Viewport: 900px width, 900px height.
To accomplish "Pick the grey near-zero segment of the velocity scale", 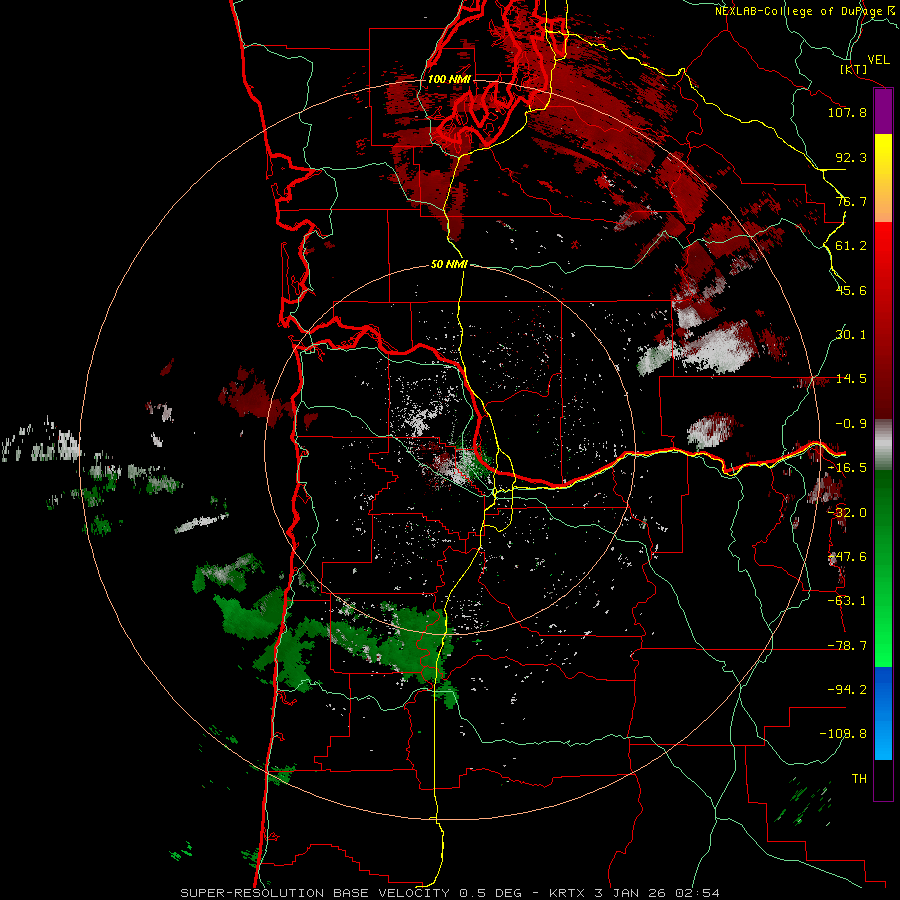I will pos(883,445).
